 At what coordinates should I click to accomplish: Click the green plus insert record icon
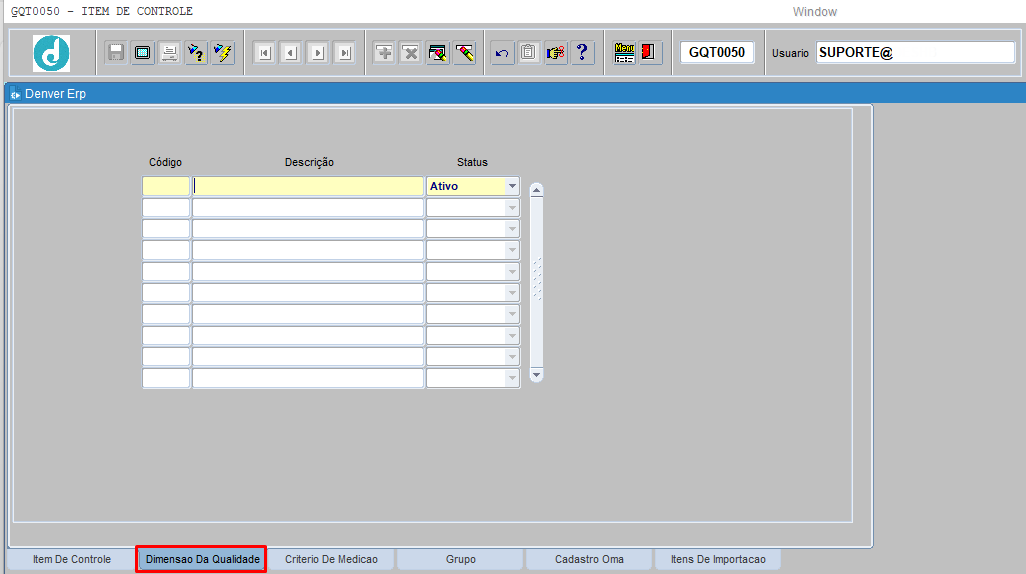coord(384,53)
